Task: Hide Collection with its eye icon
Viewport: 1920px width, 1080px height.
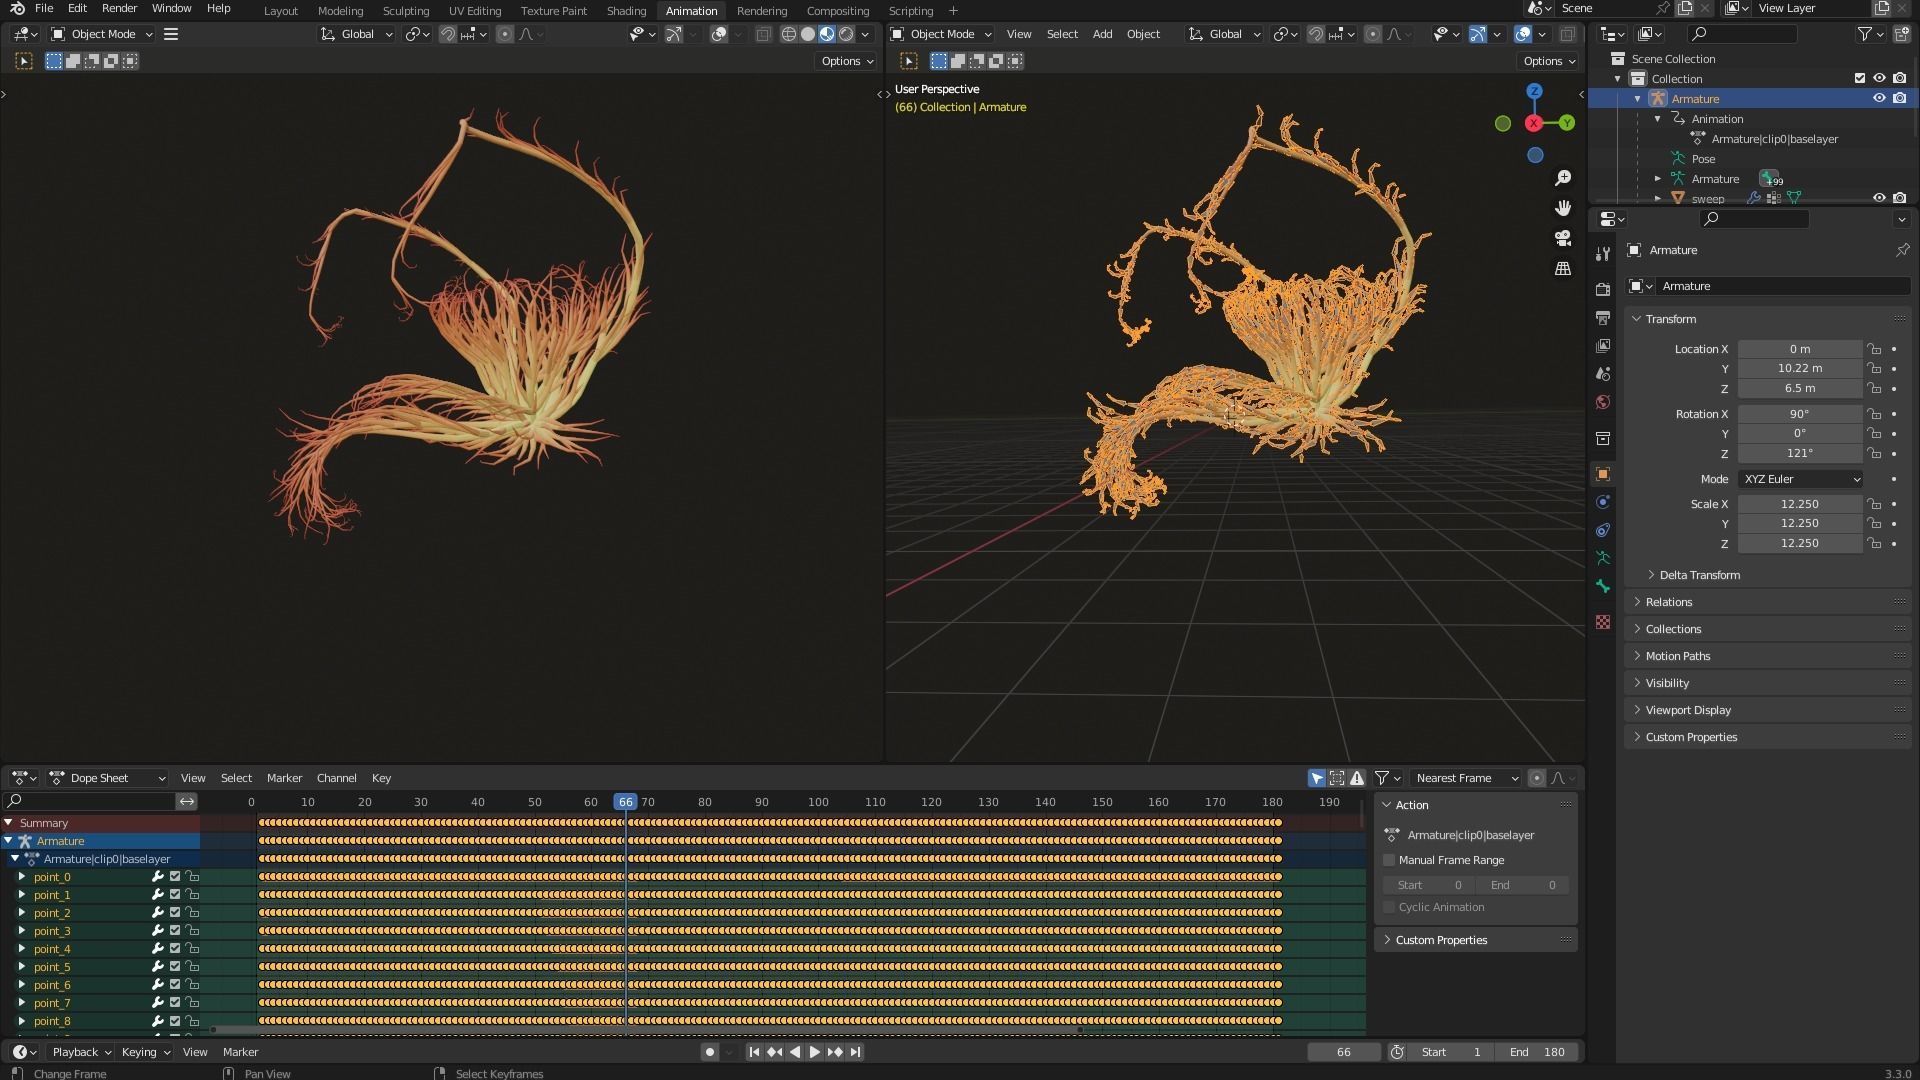Action: (x=1879, y=78)
